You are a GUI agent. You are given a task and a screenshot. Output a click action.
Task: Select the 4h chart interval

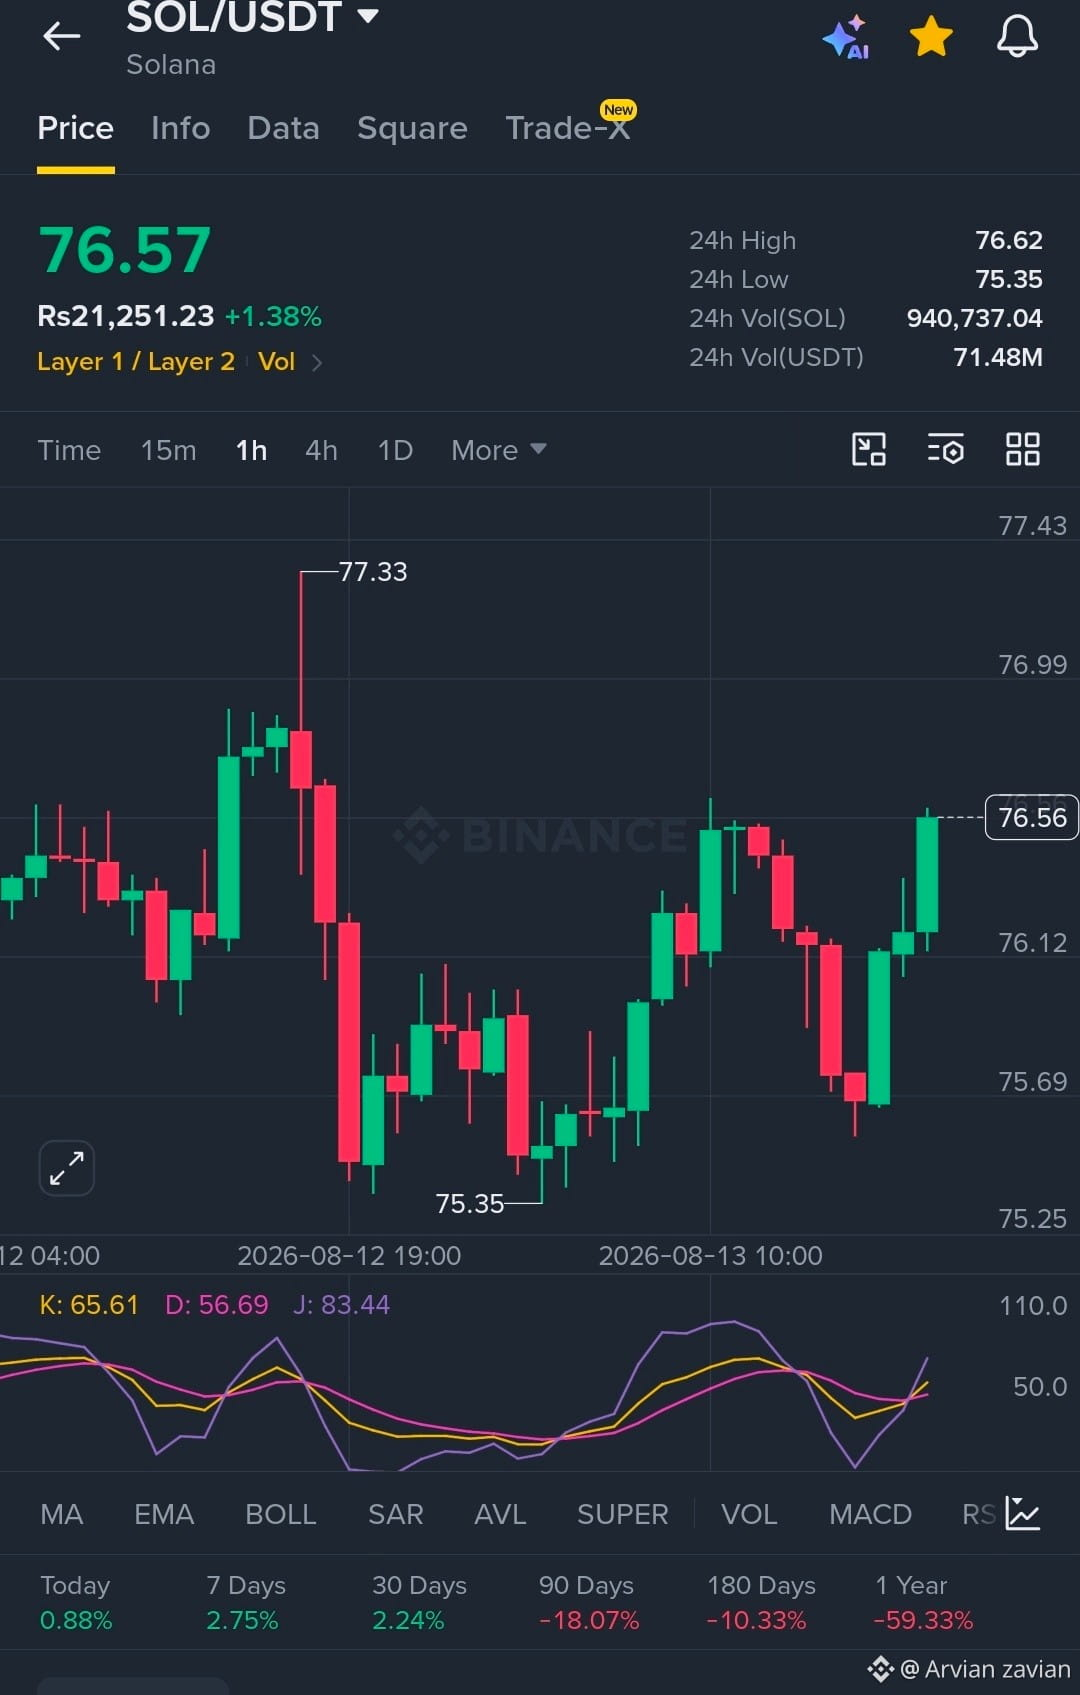[321, 450]
